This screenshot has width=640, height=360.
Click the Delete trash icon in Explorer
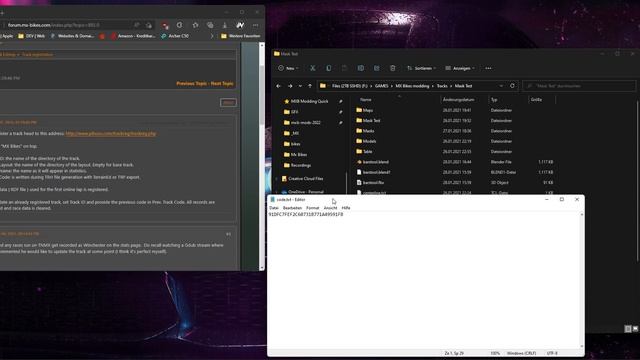(x=393, y=68)
